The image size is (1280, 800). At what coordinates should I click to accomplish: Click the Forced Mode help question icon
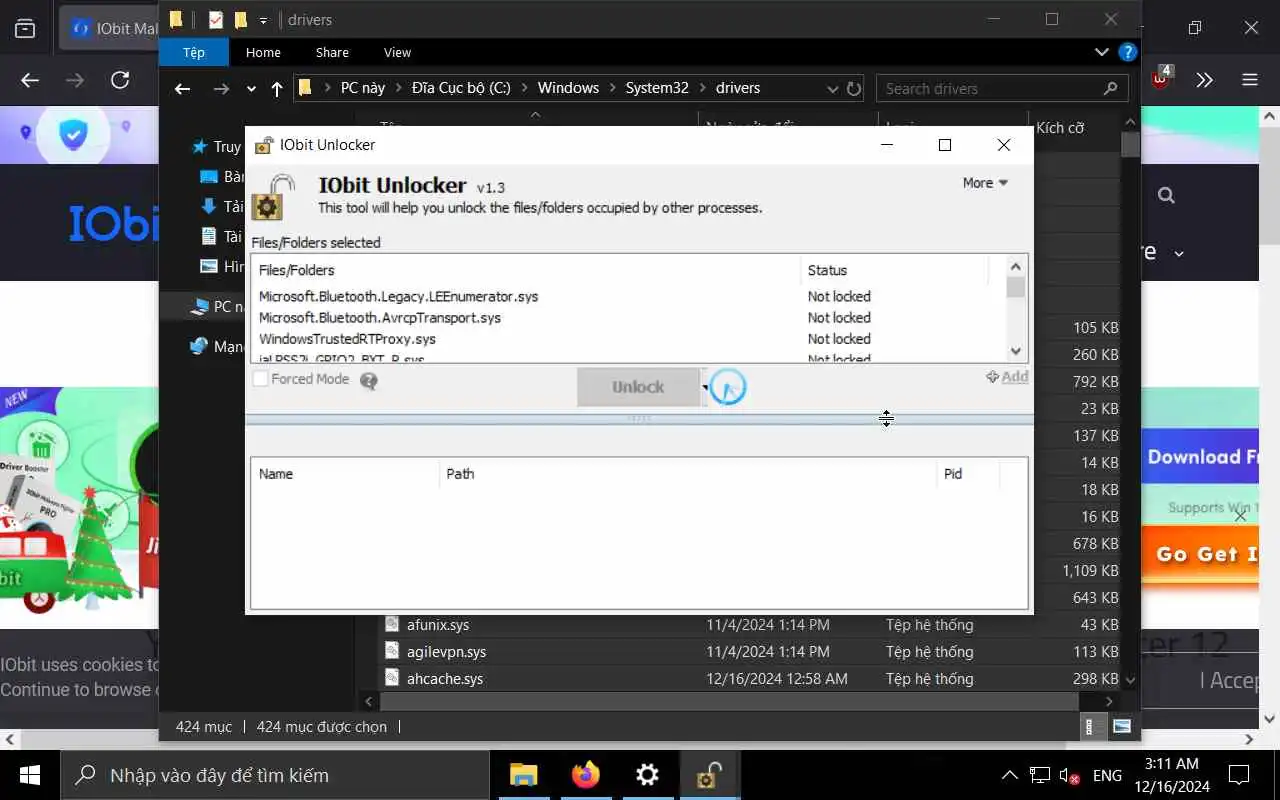tap(369, 381)
